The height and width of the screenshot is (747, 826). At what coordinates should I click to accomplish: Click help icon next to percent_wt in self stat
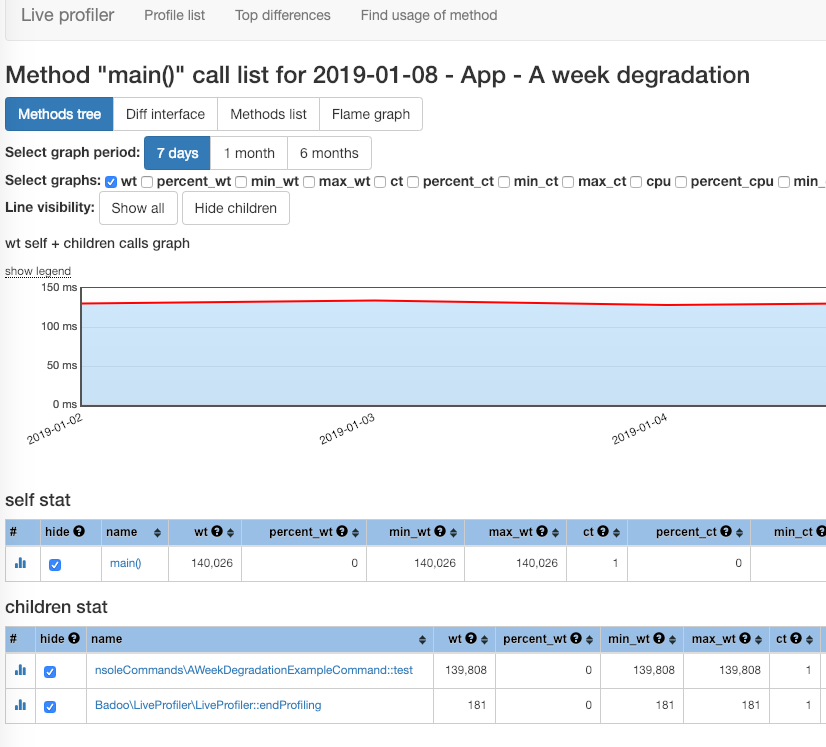(x=342, y=532)
